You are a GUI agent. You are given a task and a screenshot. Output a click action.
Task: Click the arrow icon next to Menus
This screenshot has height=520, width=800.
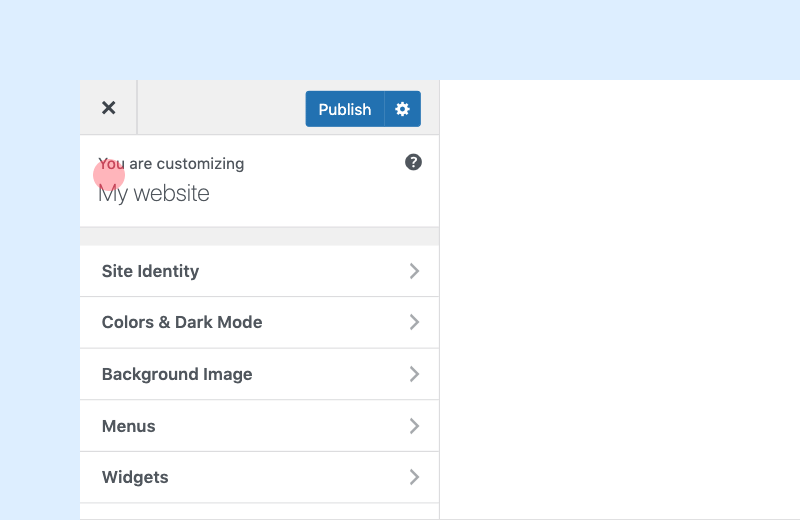(x=414, y=426)
